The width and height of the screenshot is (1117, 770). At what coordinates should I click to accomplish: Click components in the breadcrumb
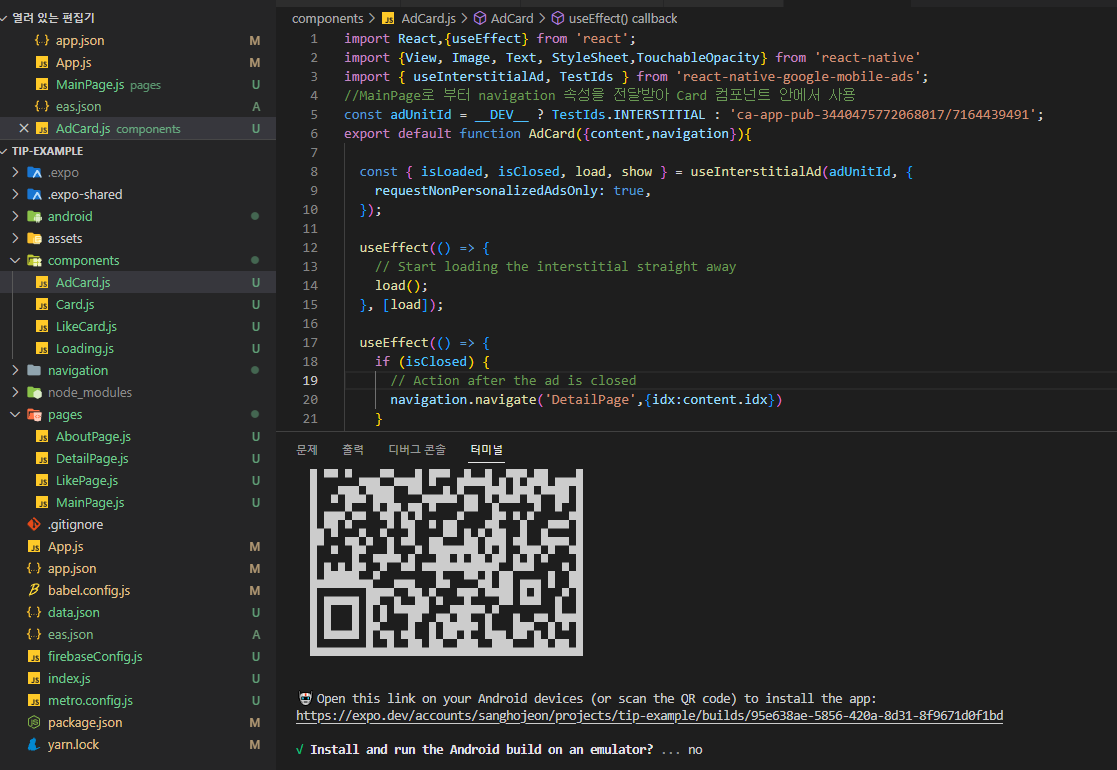328,19
